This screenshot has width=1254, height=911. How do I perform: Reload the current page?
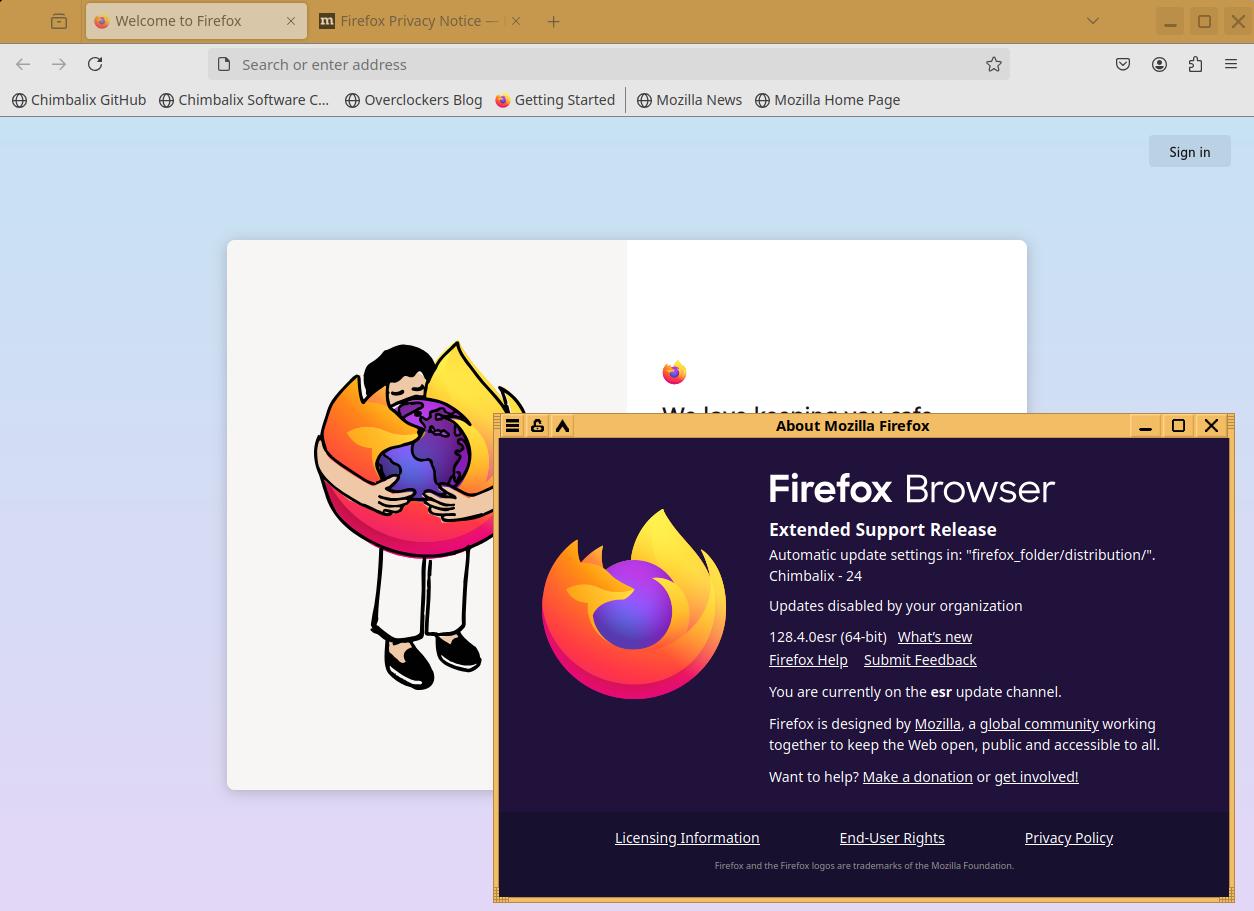[x=95, y=64]
